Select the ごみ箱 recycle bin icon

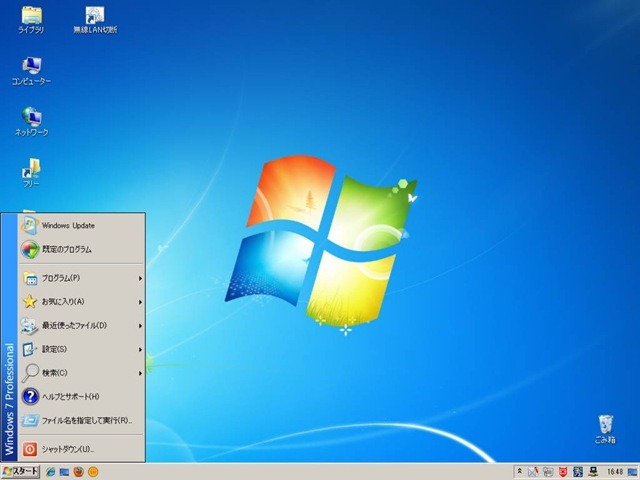(x=605, y=429)
